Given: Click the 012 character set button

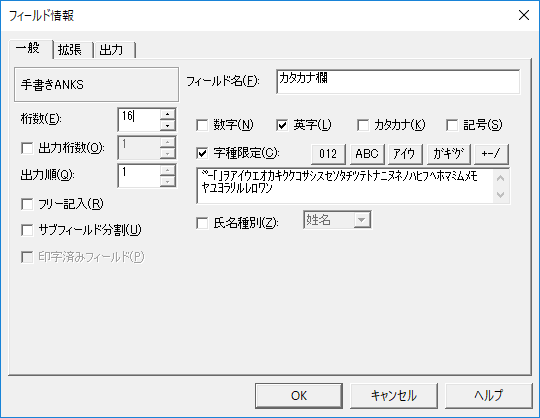Looking at the screenshot, I should click(328, 154).
